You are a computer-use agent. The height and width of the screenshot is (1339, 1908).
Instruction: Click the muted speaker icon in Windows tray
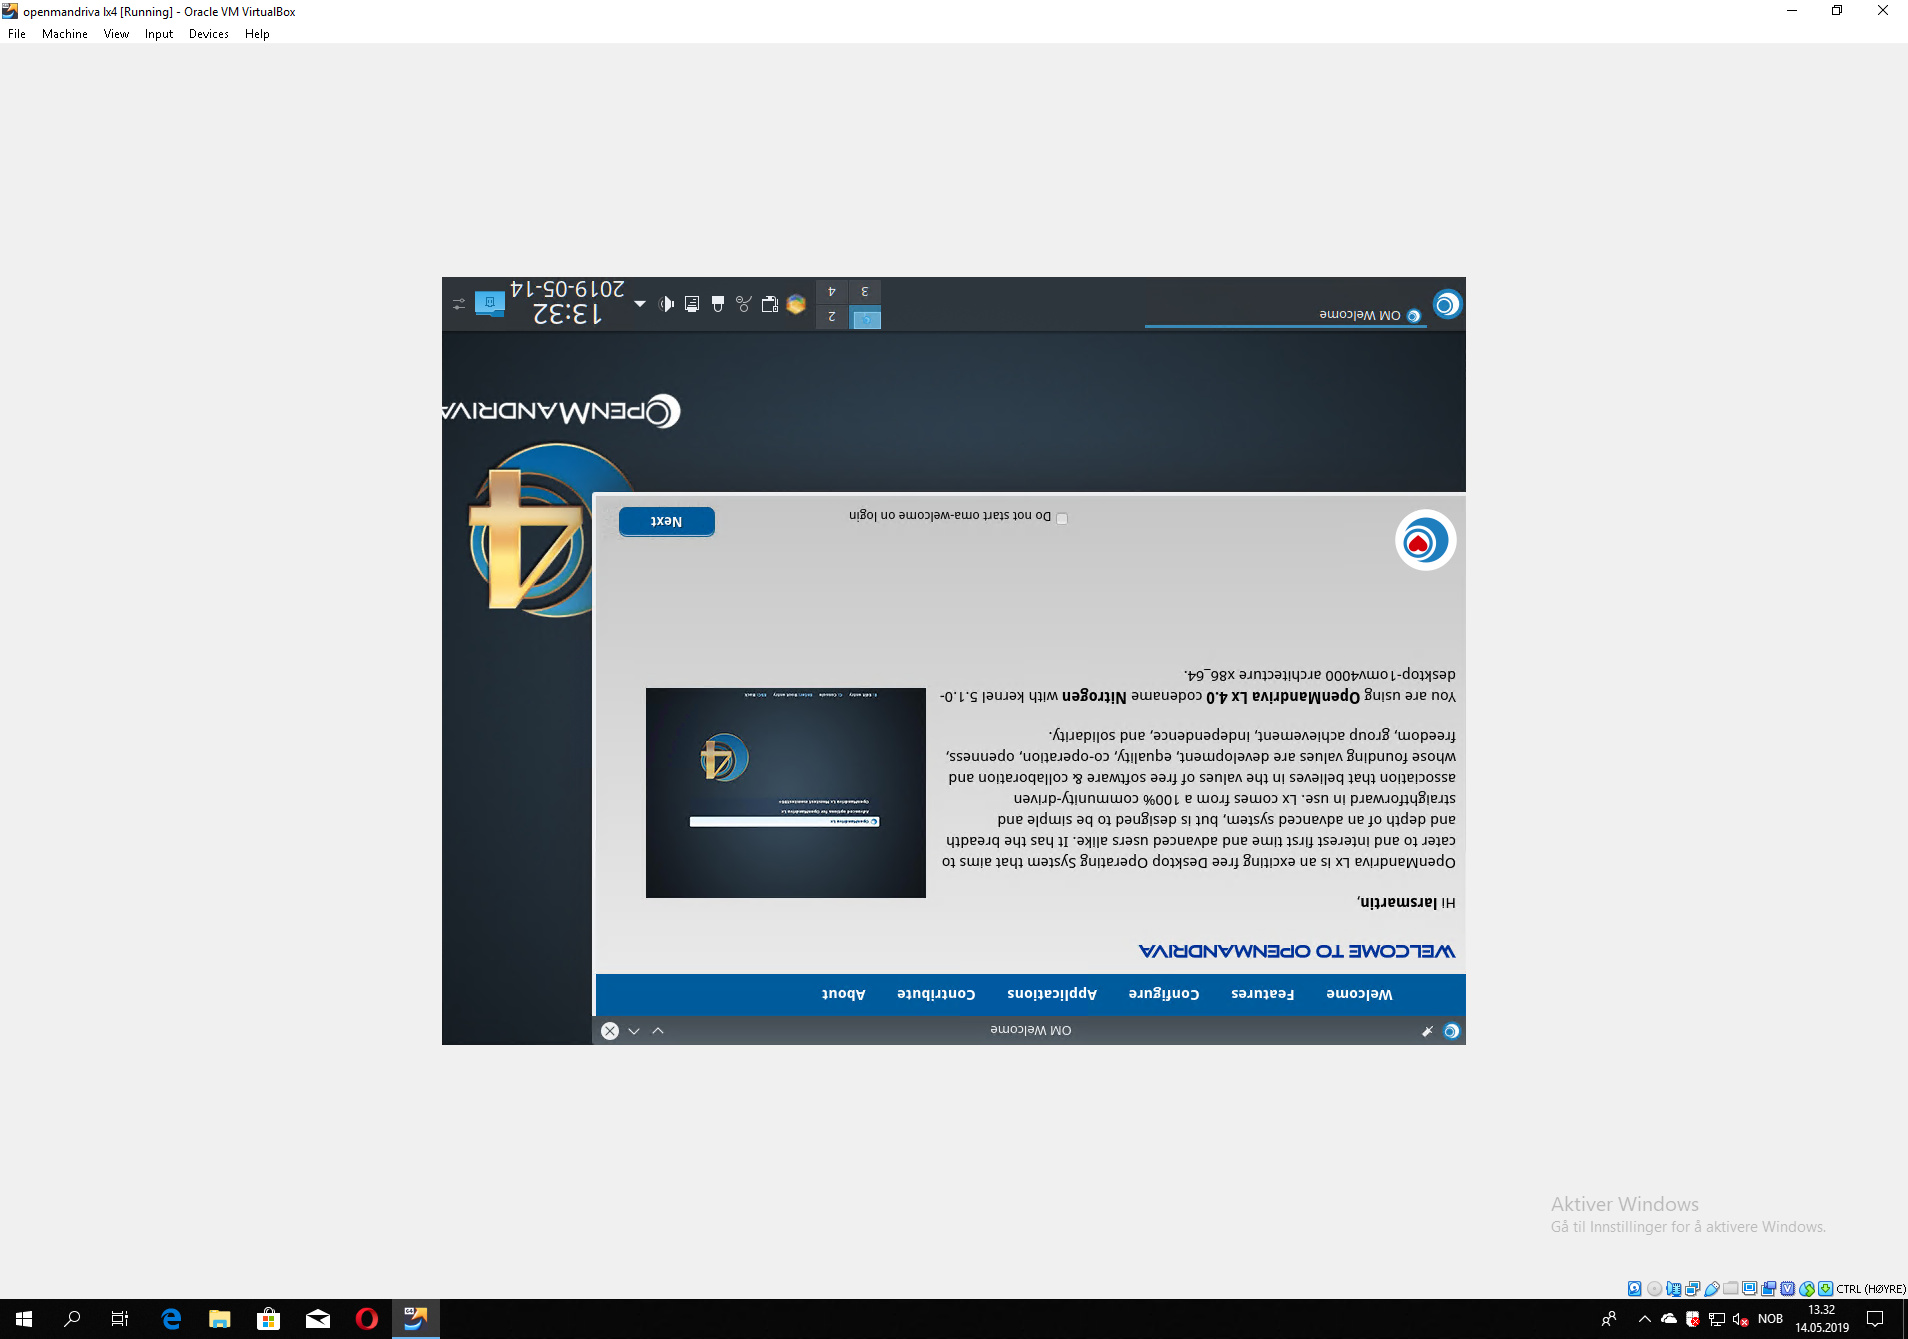tap(1741, 1319)
